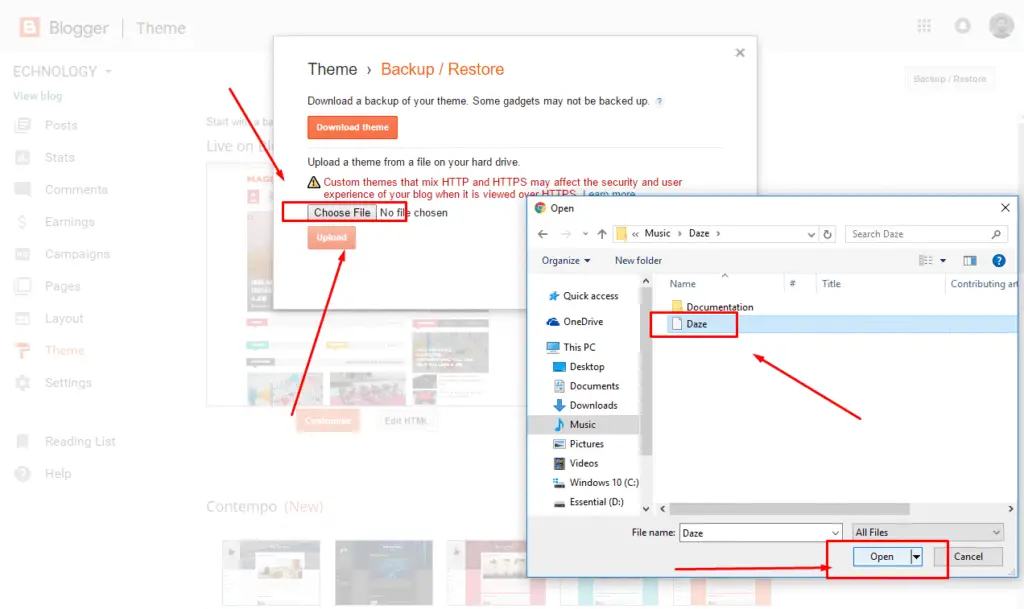Click Choose File button
This screenshot has width=1024, height=609.
point(342,213)
